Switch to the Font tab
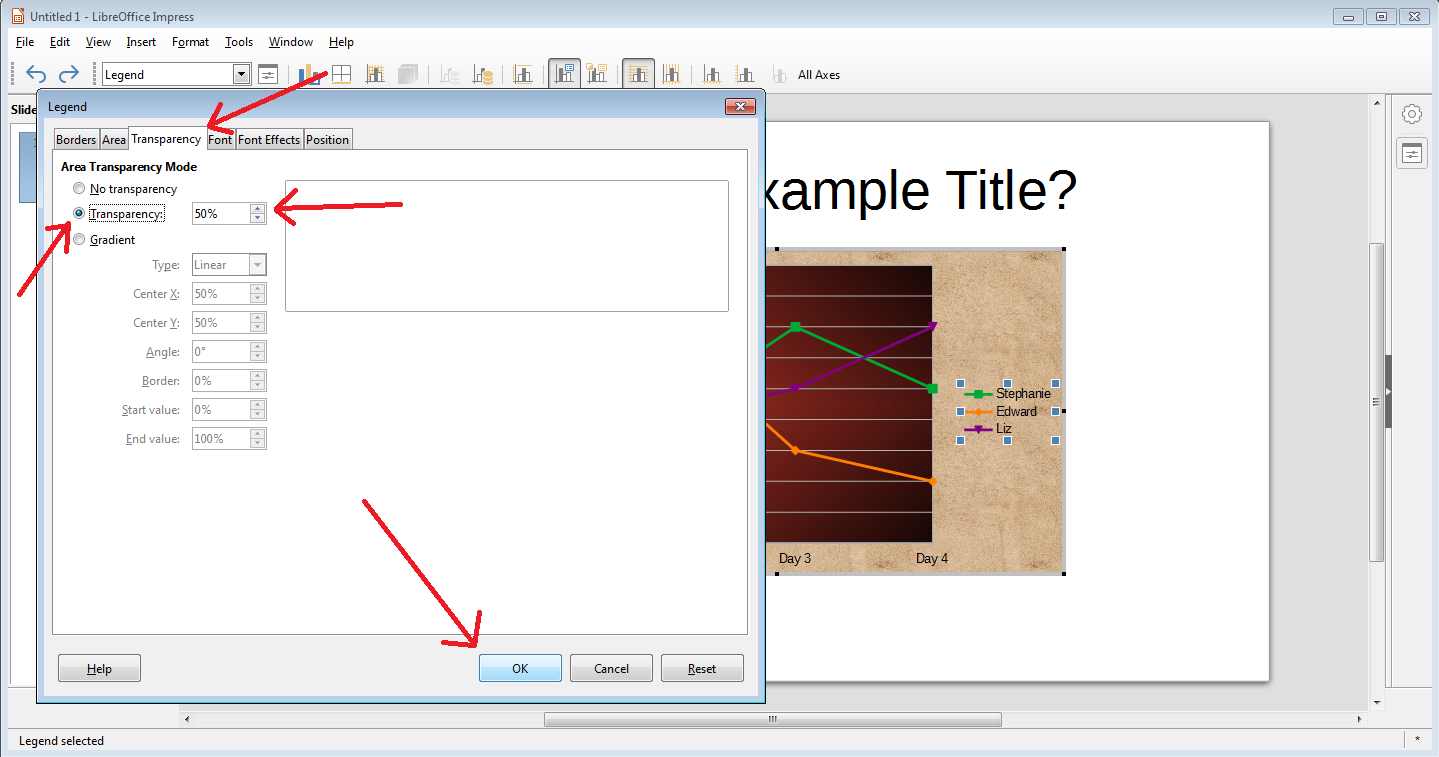 tap(220, 140)
